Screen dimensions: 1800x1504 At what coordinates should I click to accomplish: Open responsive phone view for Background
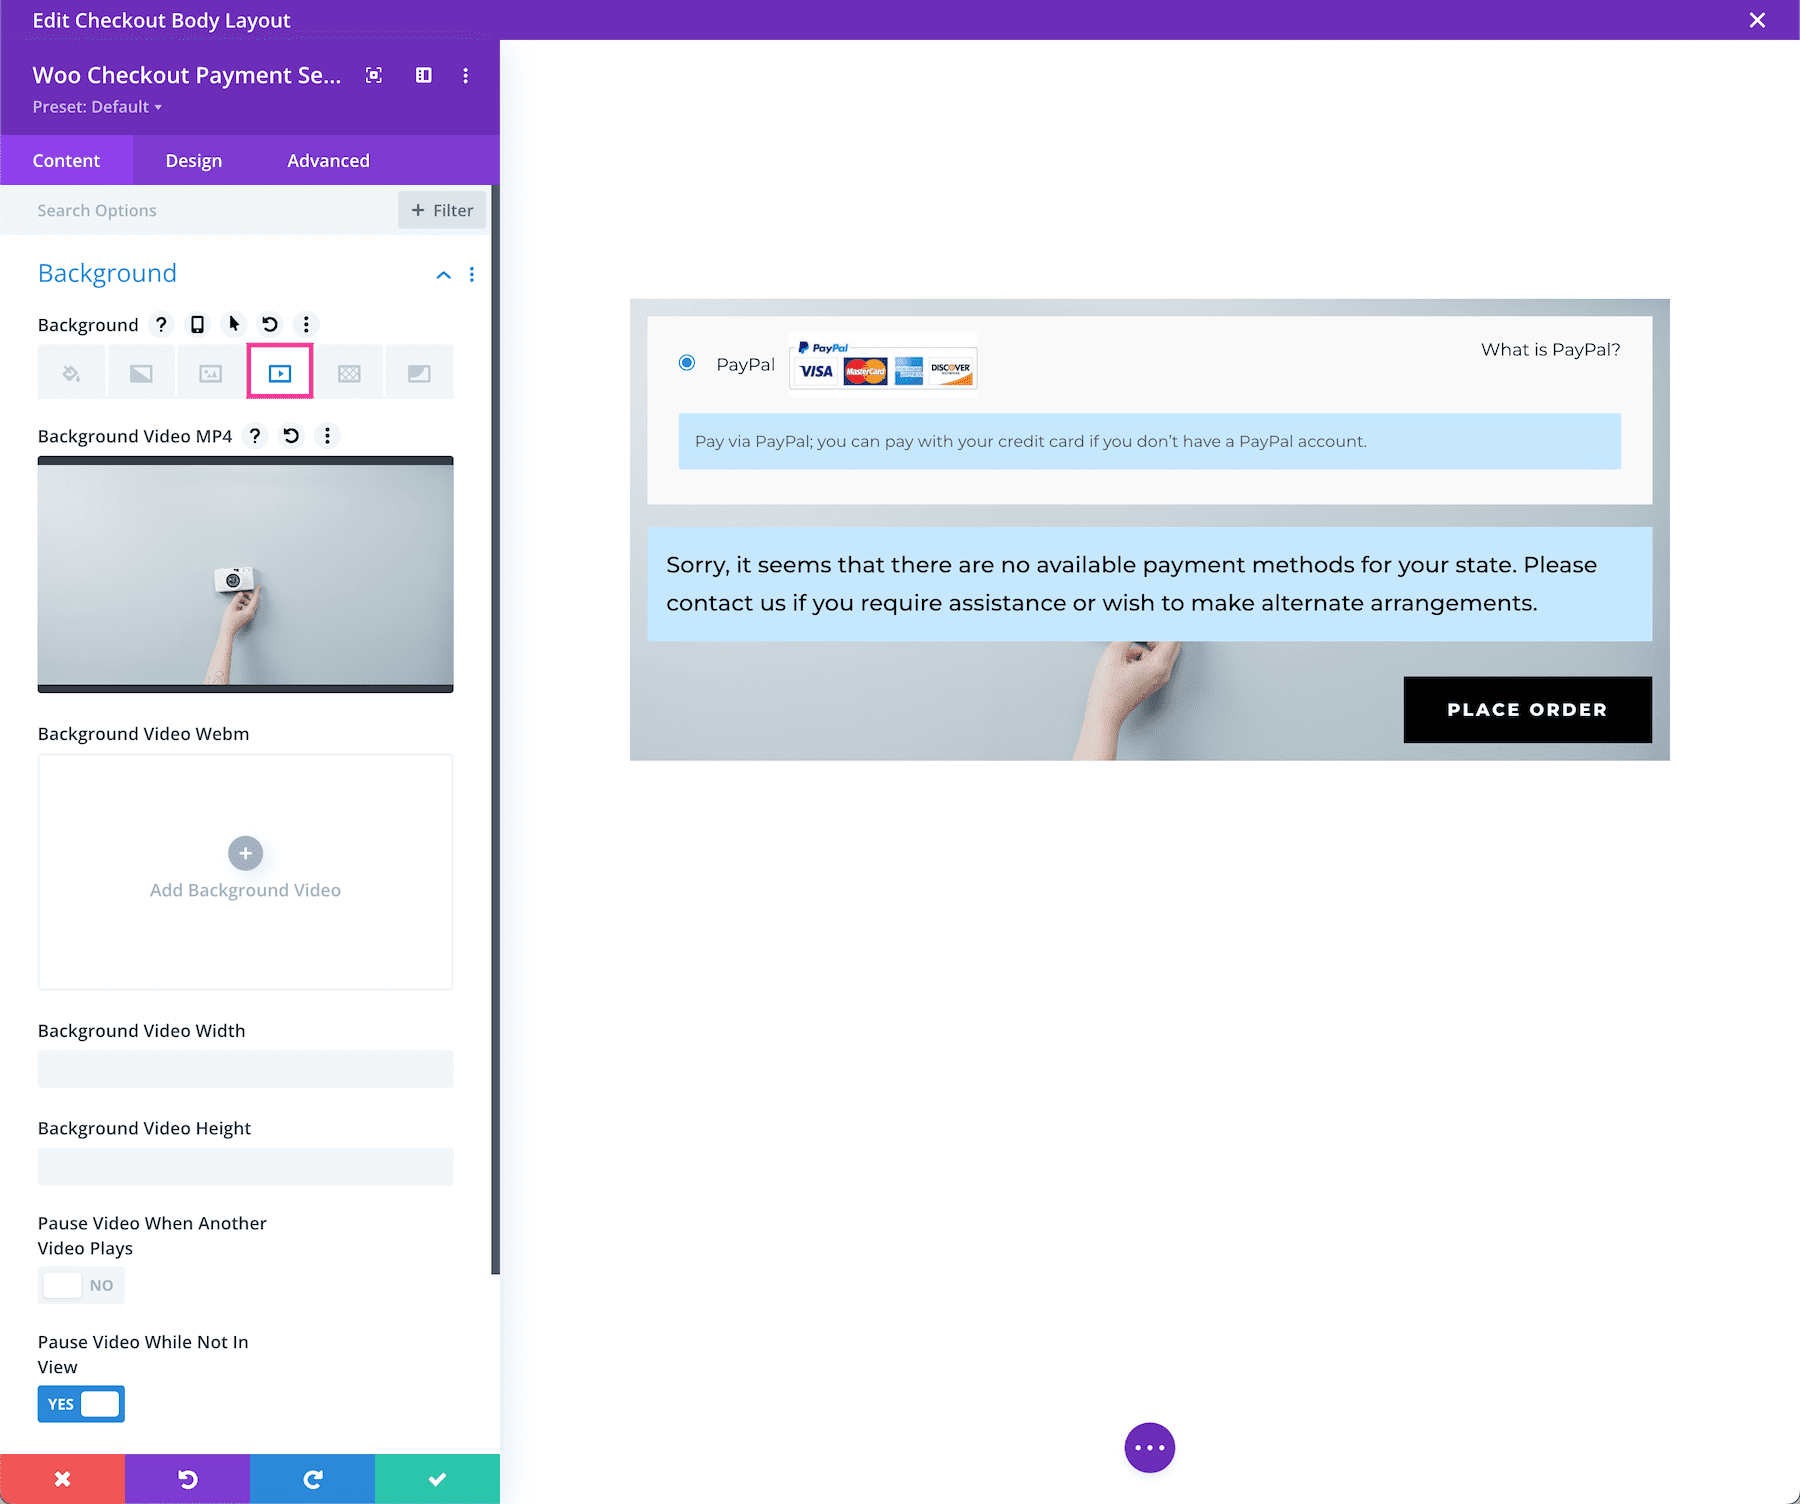[x=196, y=324]
